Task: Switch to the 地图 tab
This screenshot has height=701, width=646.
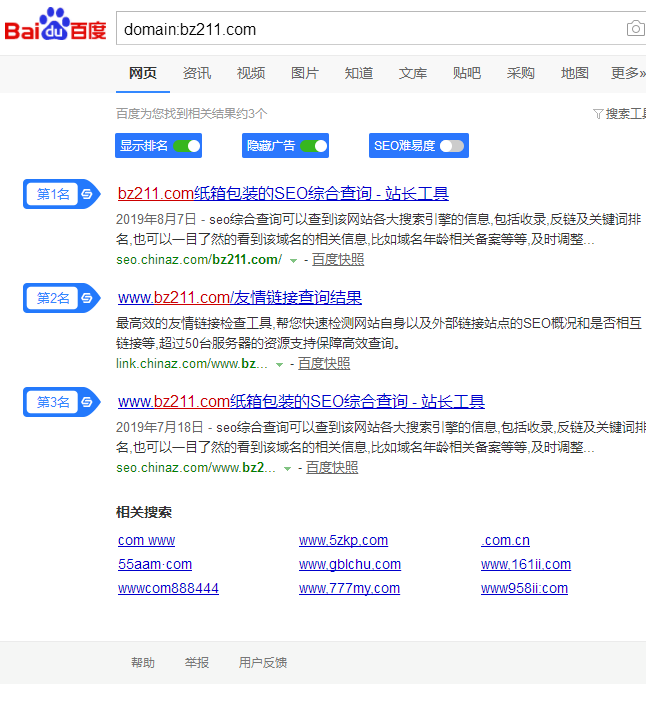Action: (574, 73)
